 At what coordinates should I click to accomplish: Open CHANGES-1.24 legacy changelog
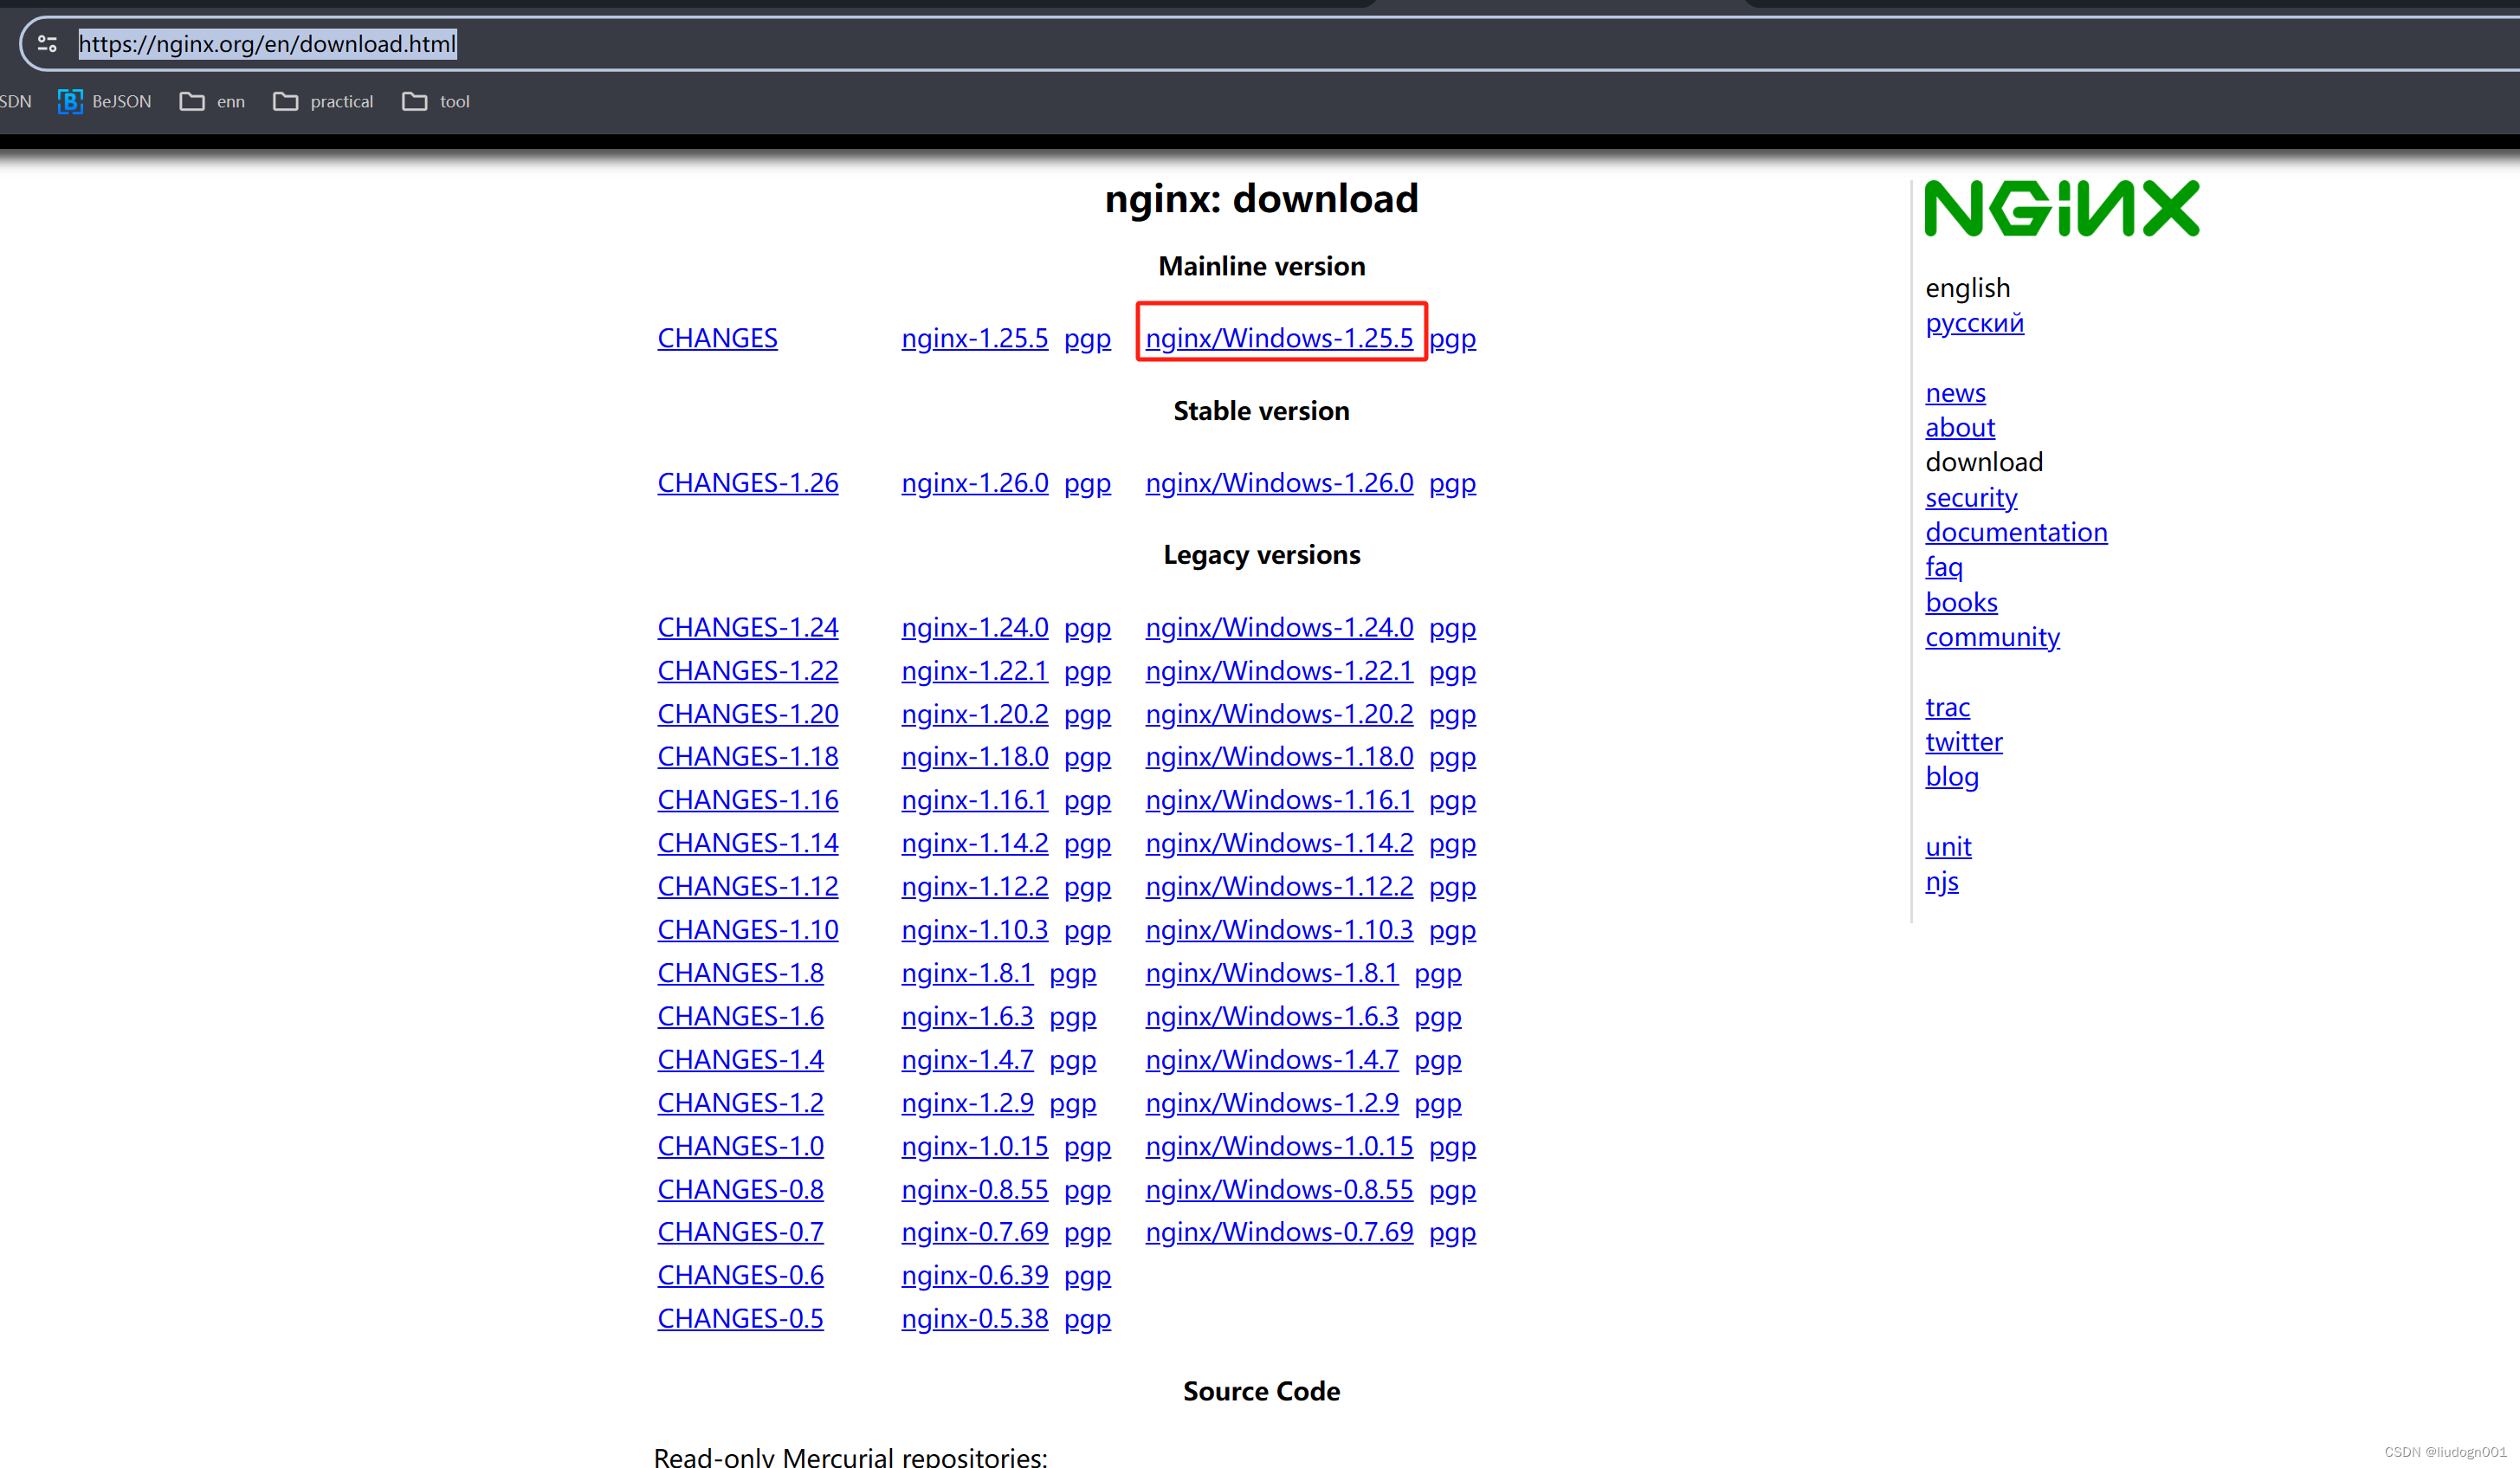point(748,627)
